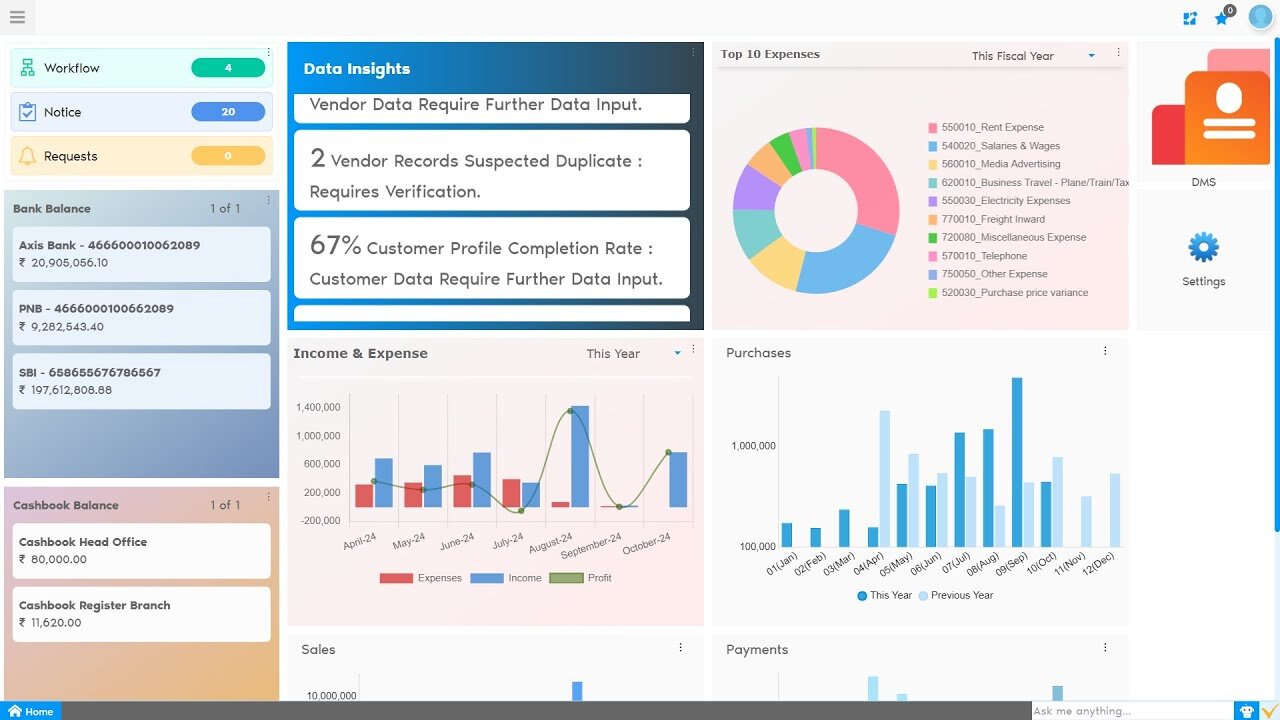Image resolution: width=1280 pixels, height=720 pixels.
Task: Click the chatbot robot icon
Action: click(1247, 711)
